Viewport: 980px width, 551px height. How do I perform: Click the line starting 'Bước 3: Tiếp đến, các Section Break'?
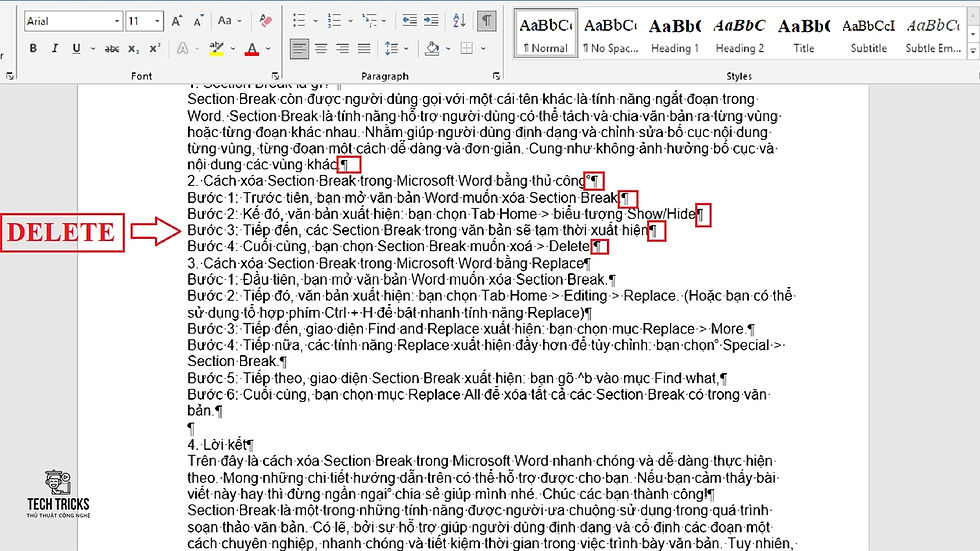pyautogui.click(x=422, y=231)
